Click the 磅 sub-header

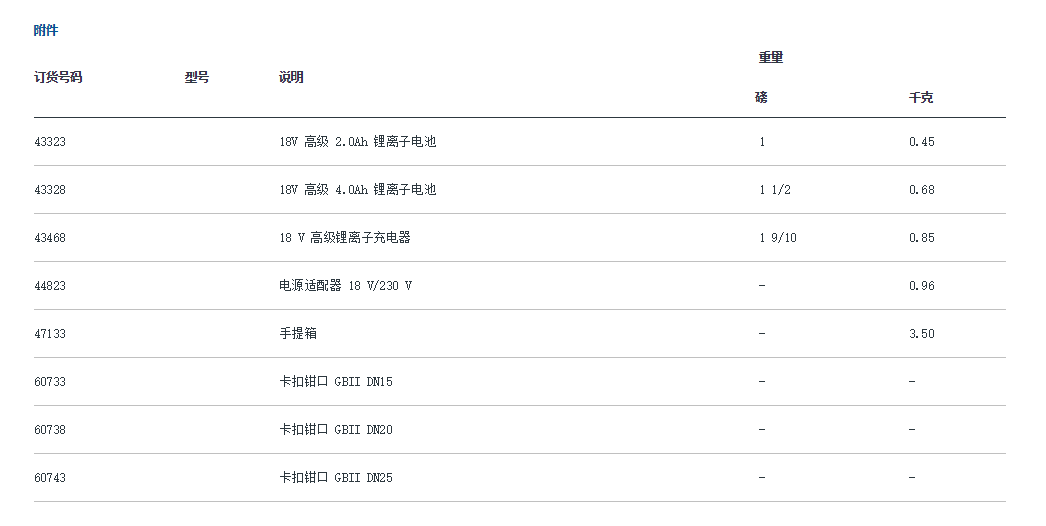[x=762, y=97]
